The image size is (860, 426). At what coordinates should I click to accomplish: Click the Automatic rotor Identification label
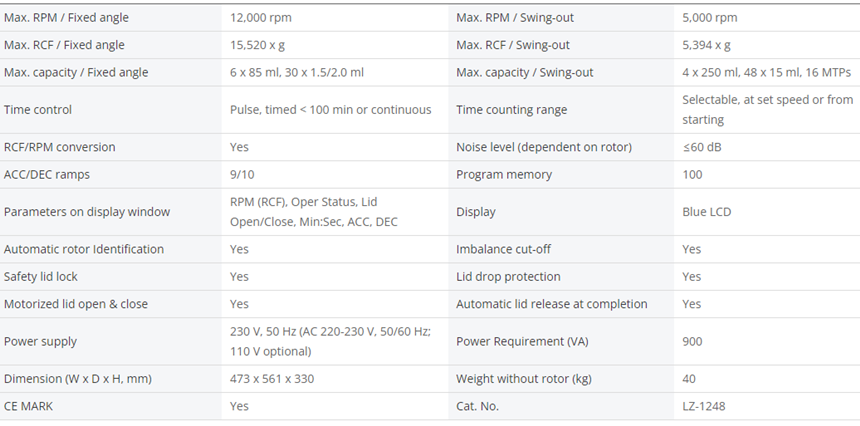84,249
